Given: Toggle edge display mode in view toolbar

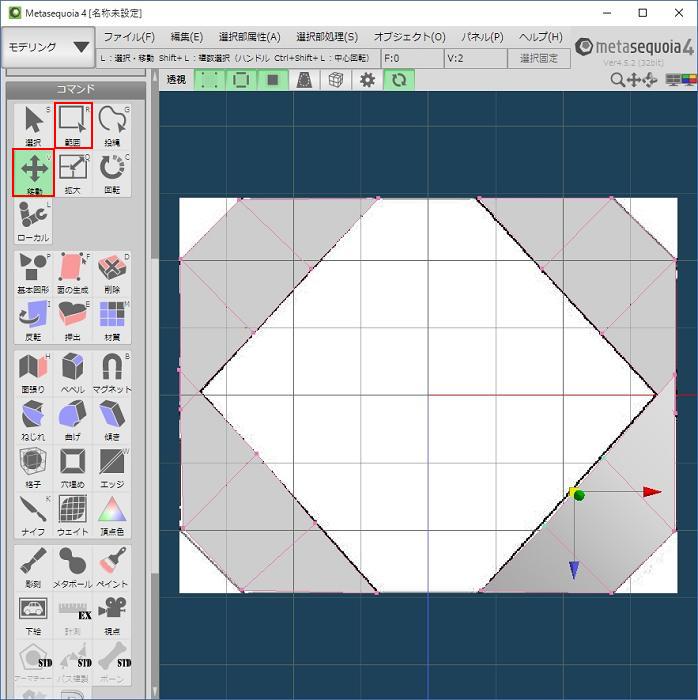Looking at the screenshot, I should 240,80.
